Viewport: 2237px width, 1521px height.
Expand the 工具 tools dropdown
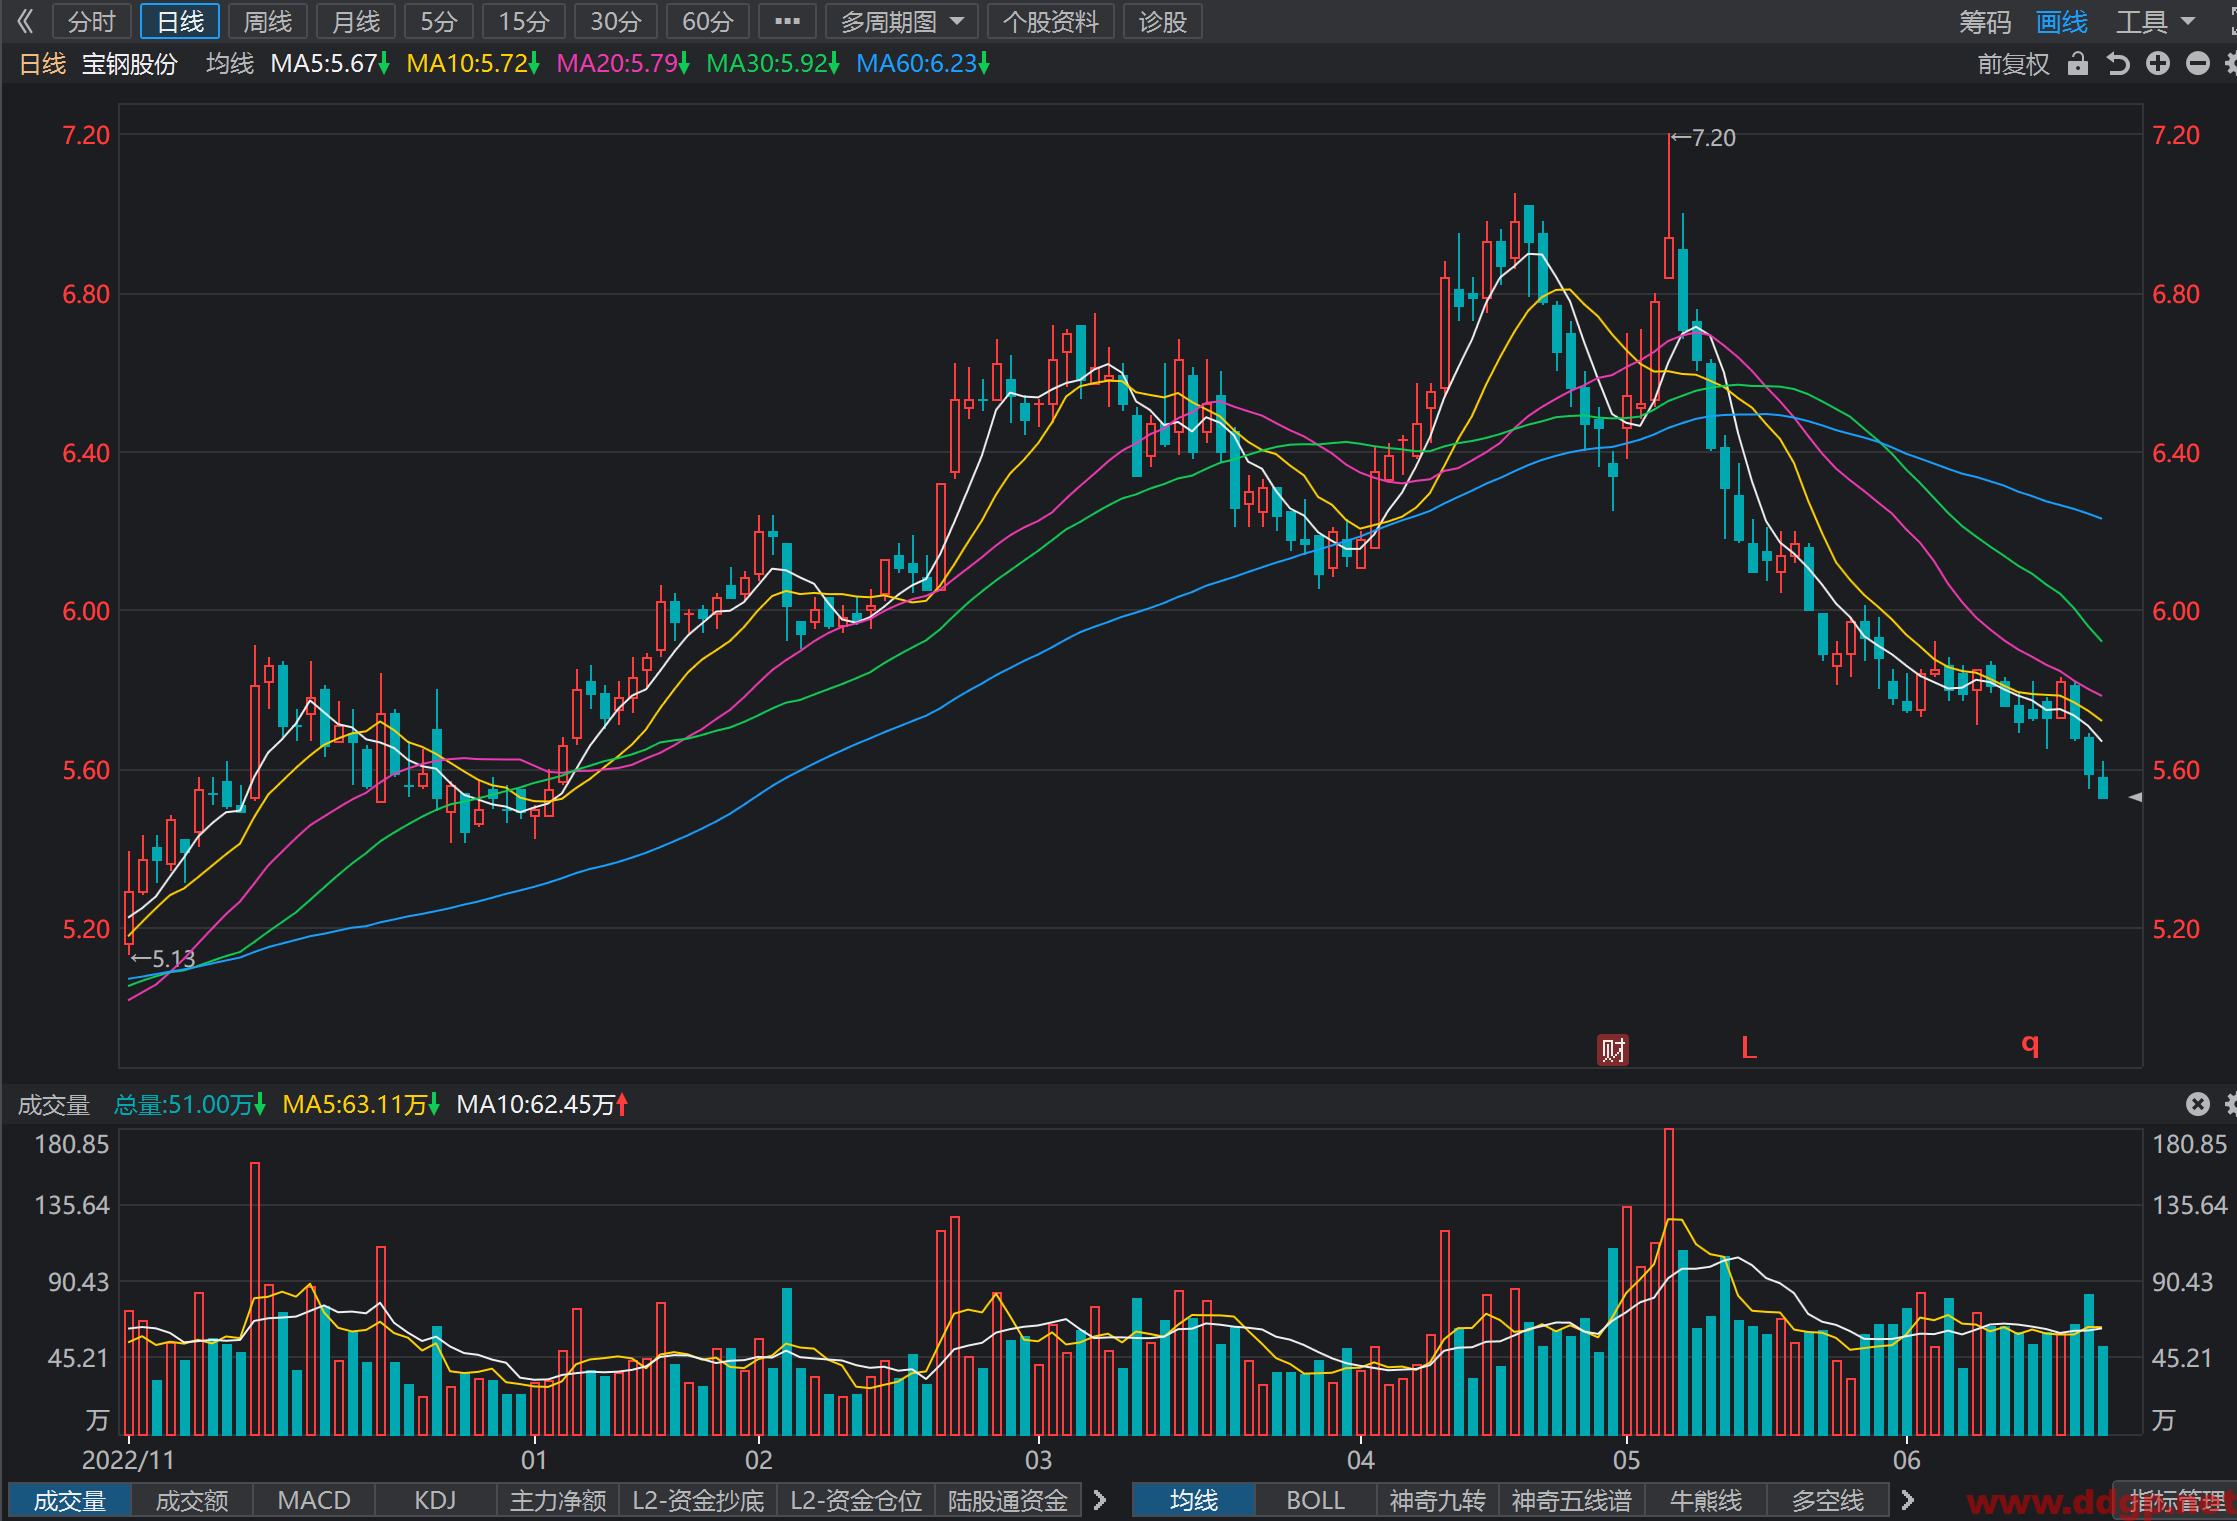[x=2155, y=21]
